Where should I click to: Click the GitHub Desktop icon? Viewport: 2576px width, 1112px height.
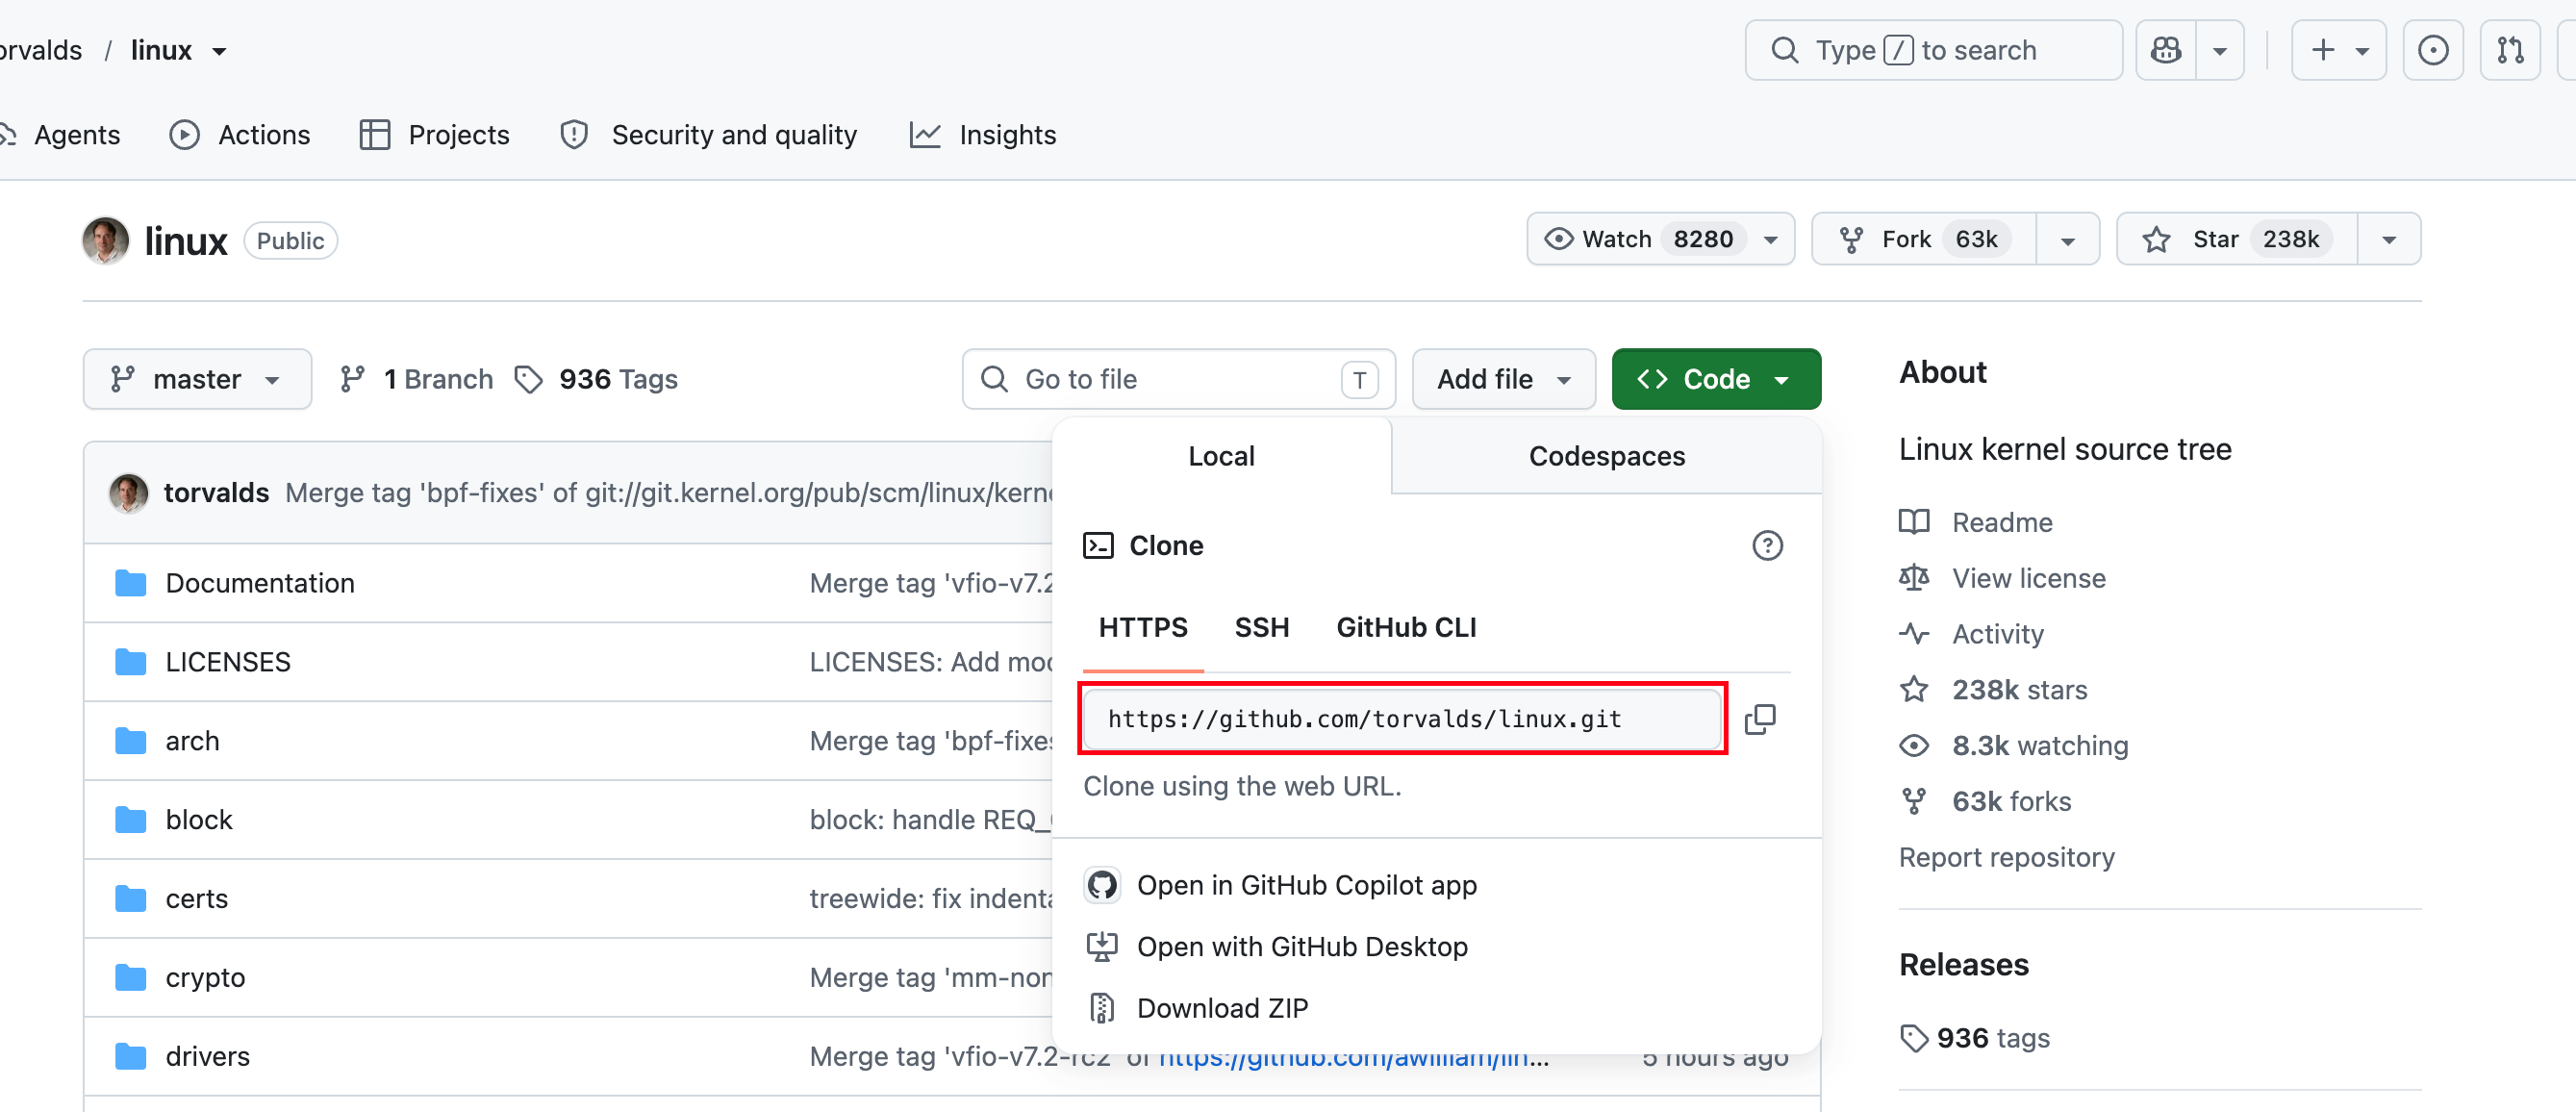1102,947
